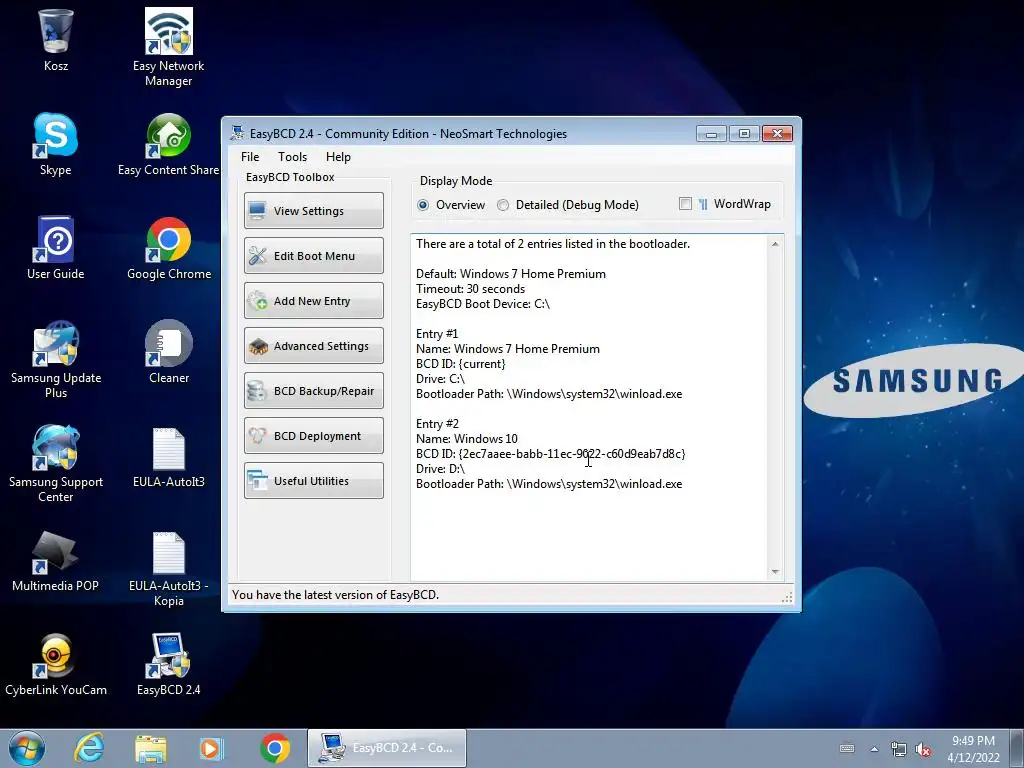1024x768 pixels.
Task: Open the File menu
Action: 250,157
